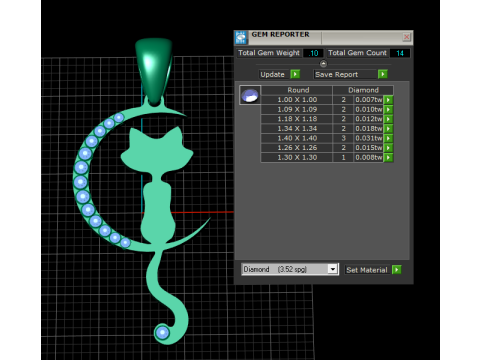Click the Gem Reporter title bar icon
The image size is (480, 360).
(241, 37)
